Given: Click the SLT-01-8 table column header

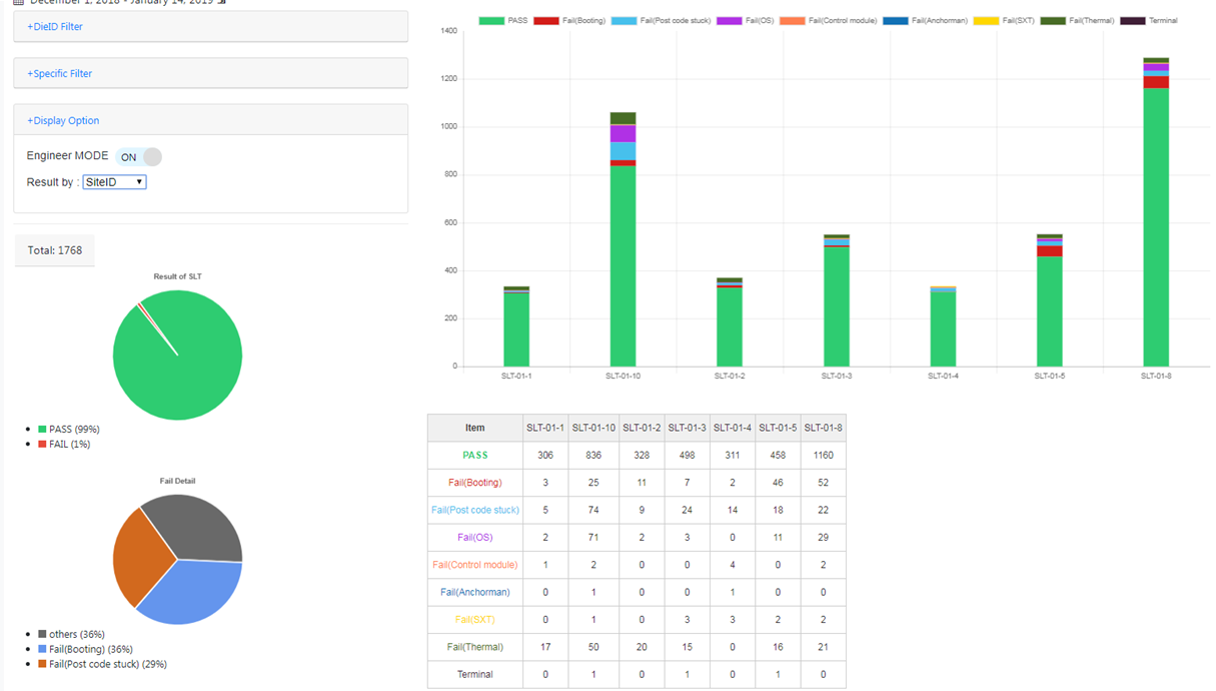Looking at the screenshot, I should click(825, 428).
